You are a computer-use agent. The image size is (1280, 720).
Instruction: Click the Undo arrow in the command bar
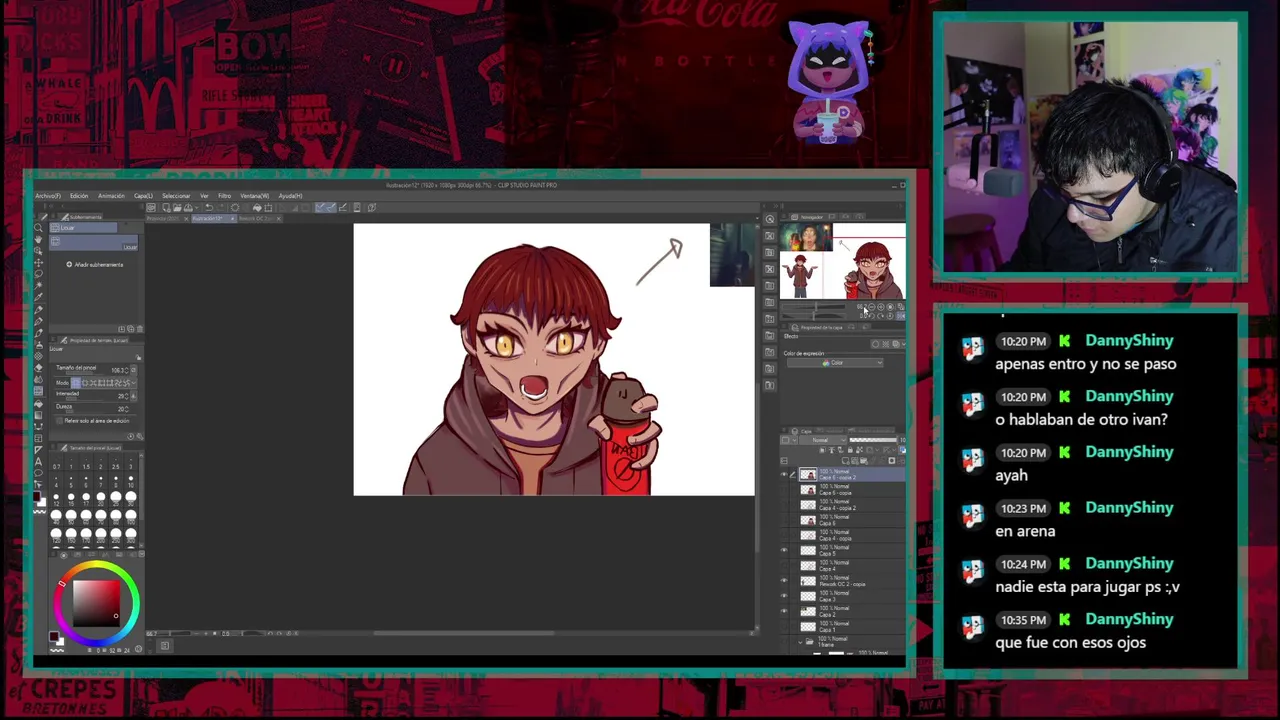(x=209, y=207)
